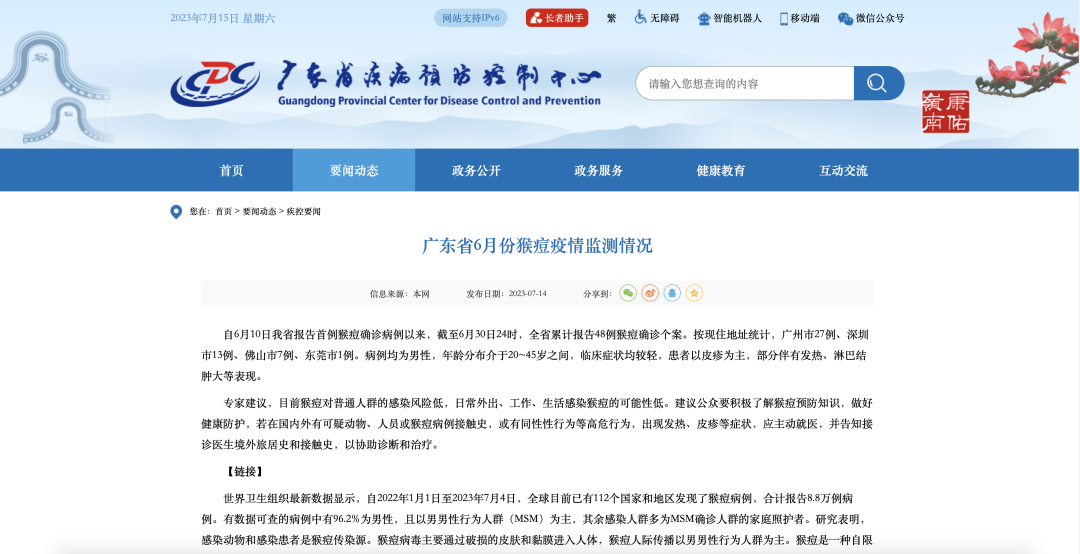Open the 移动端 mobile version
The image size is (1080, 554).
(800, 19)
